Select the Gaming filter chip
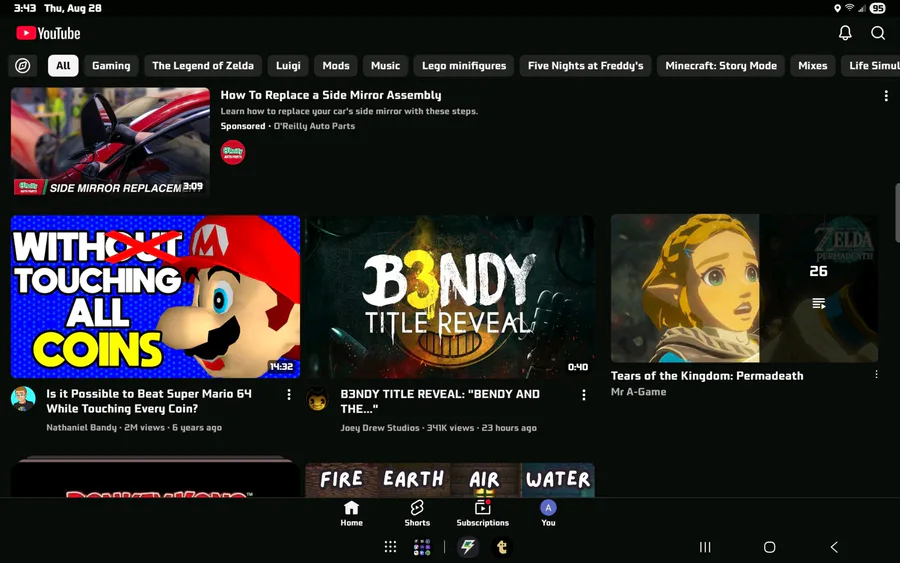This screenshot has width=900, height=563. point(111,65)
